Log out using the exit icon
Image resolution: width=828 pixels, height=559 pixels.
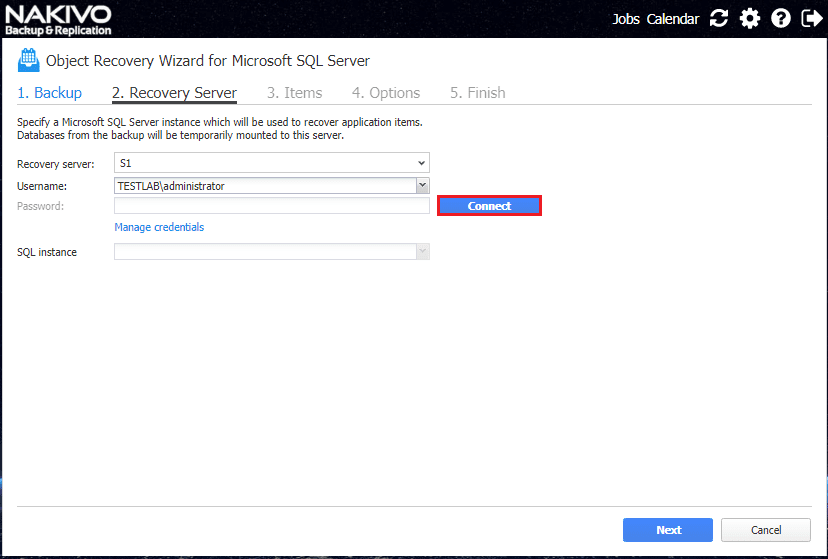click(811, 19)
